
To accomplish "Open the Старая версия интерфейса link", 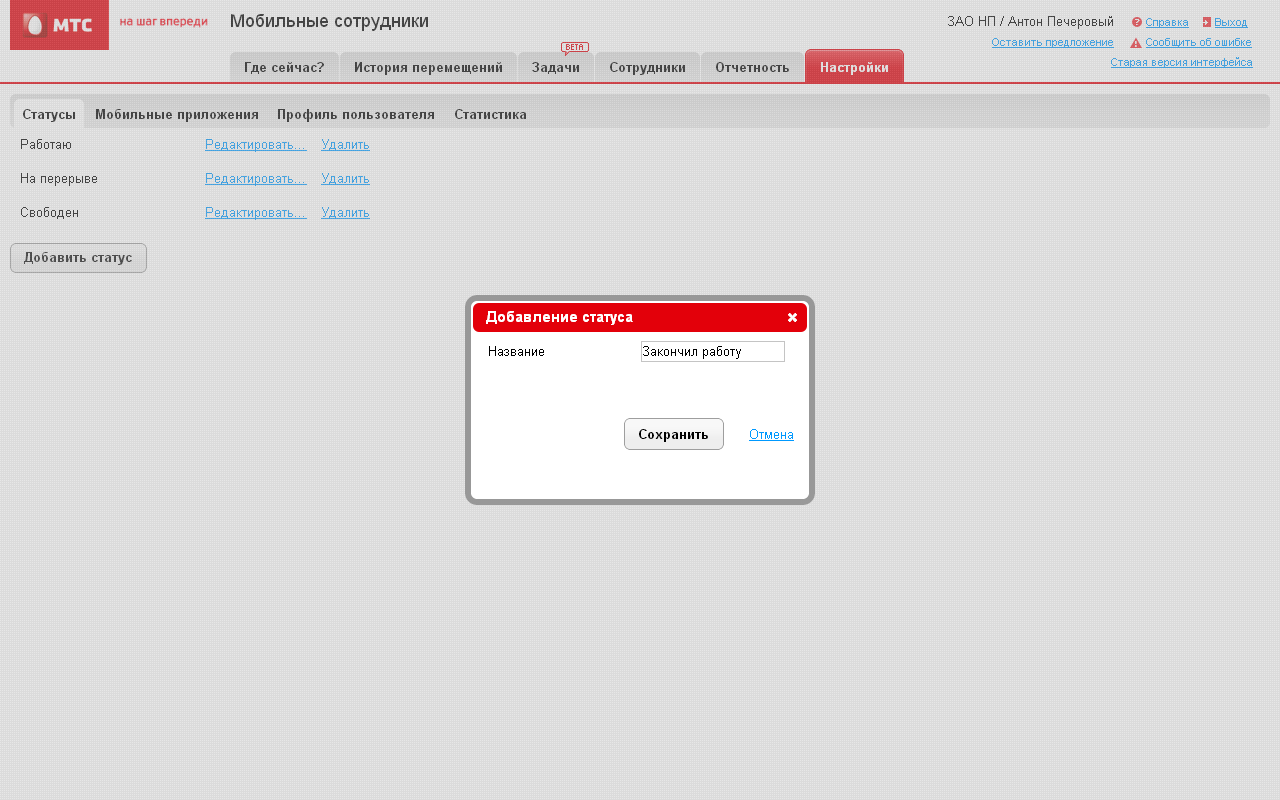I will (1181, 62).
